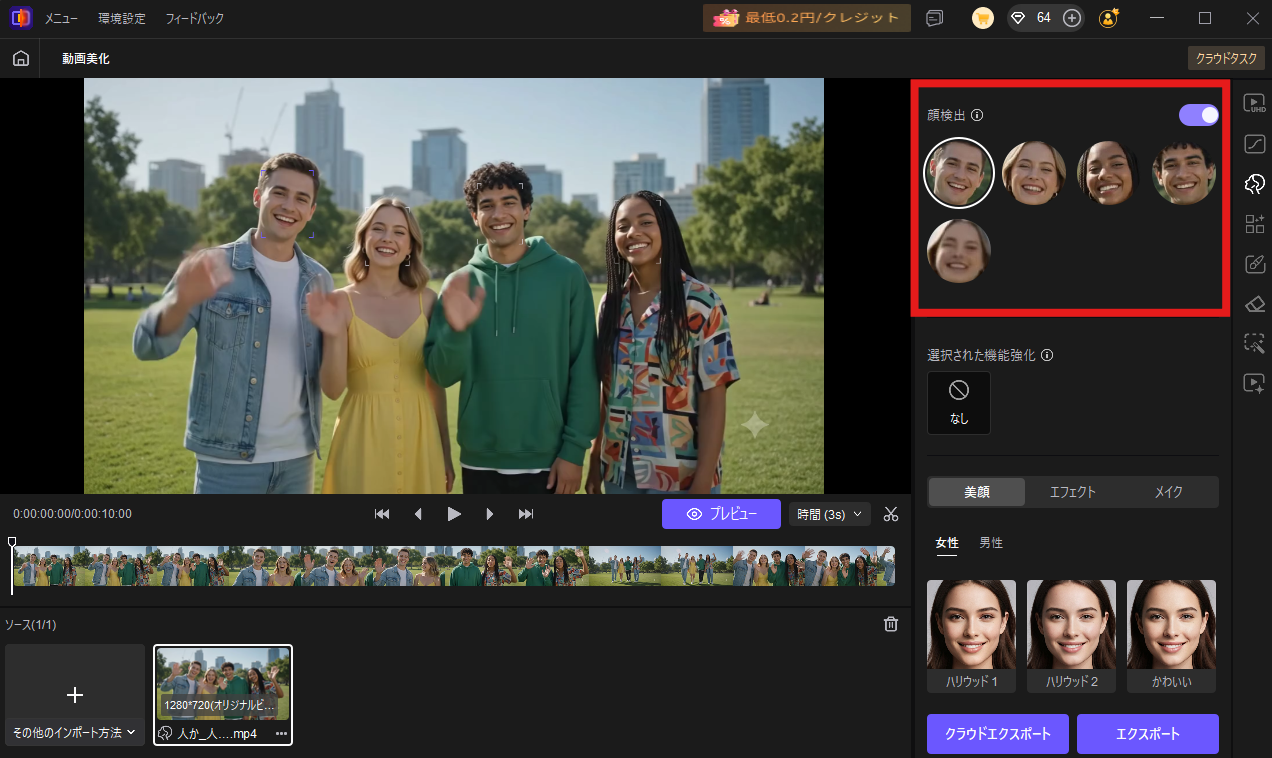Open the shopping cart icon
Image resolution: width=1272 pixels, height=758 pixels.
(983, 18)
